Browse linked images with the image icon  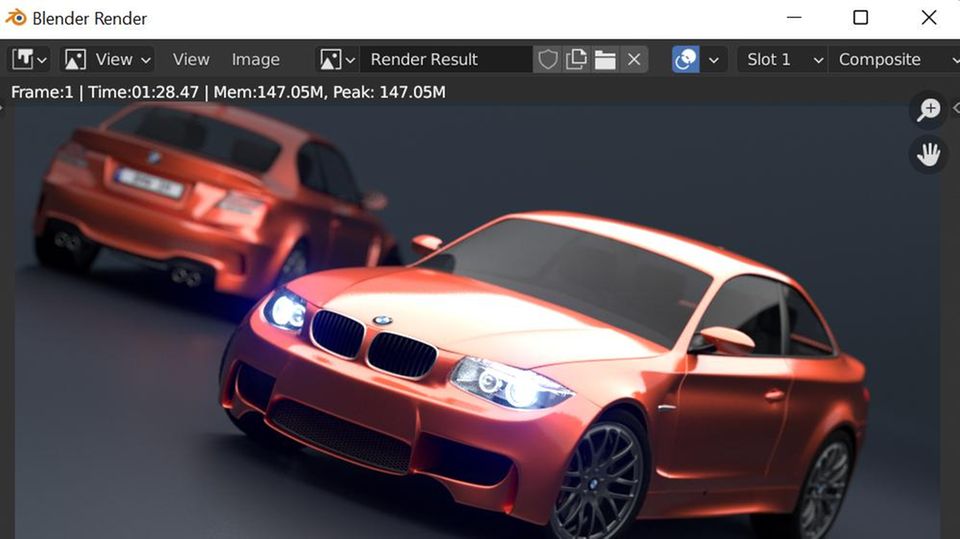pyautogui.click(x=337, y=60)
